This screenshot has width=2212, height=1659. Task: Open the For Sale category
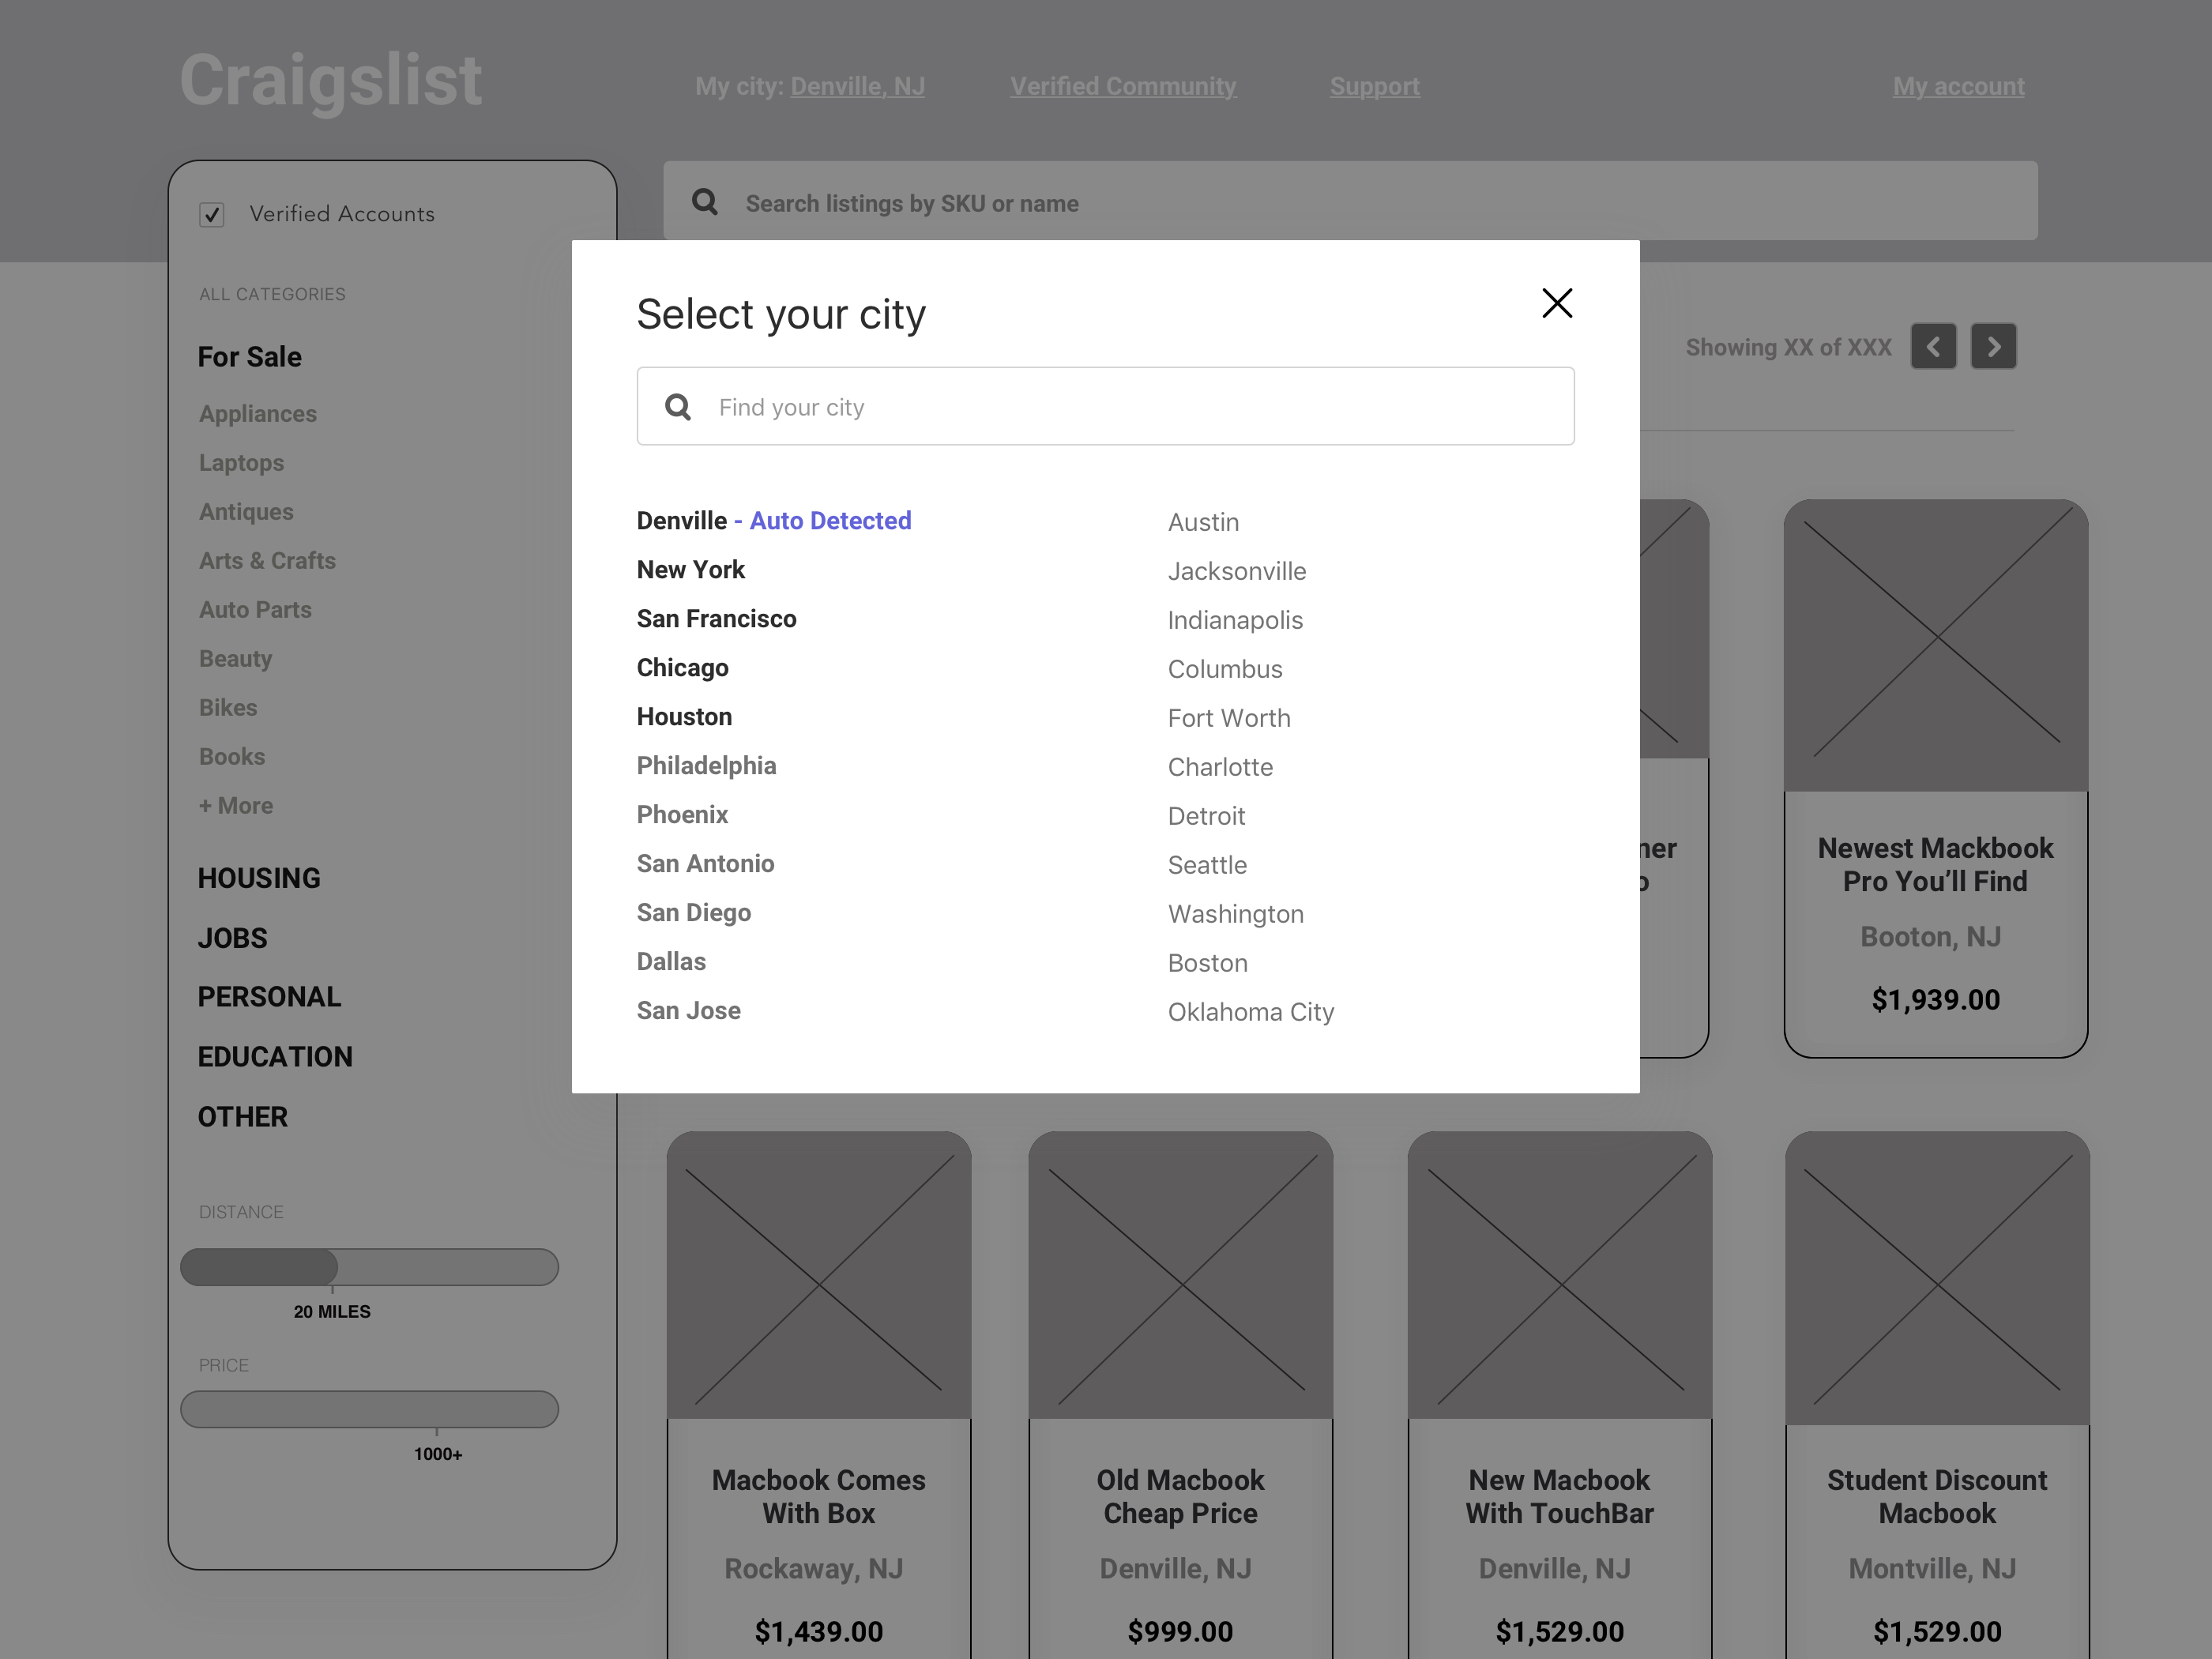pos(250,357)
